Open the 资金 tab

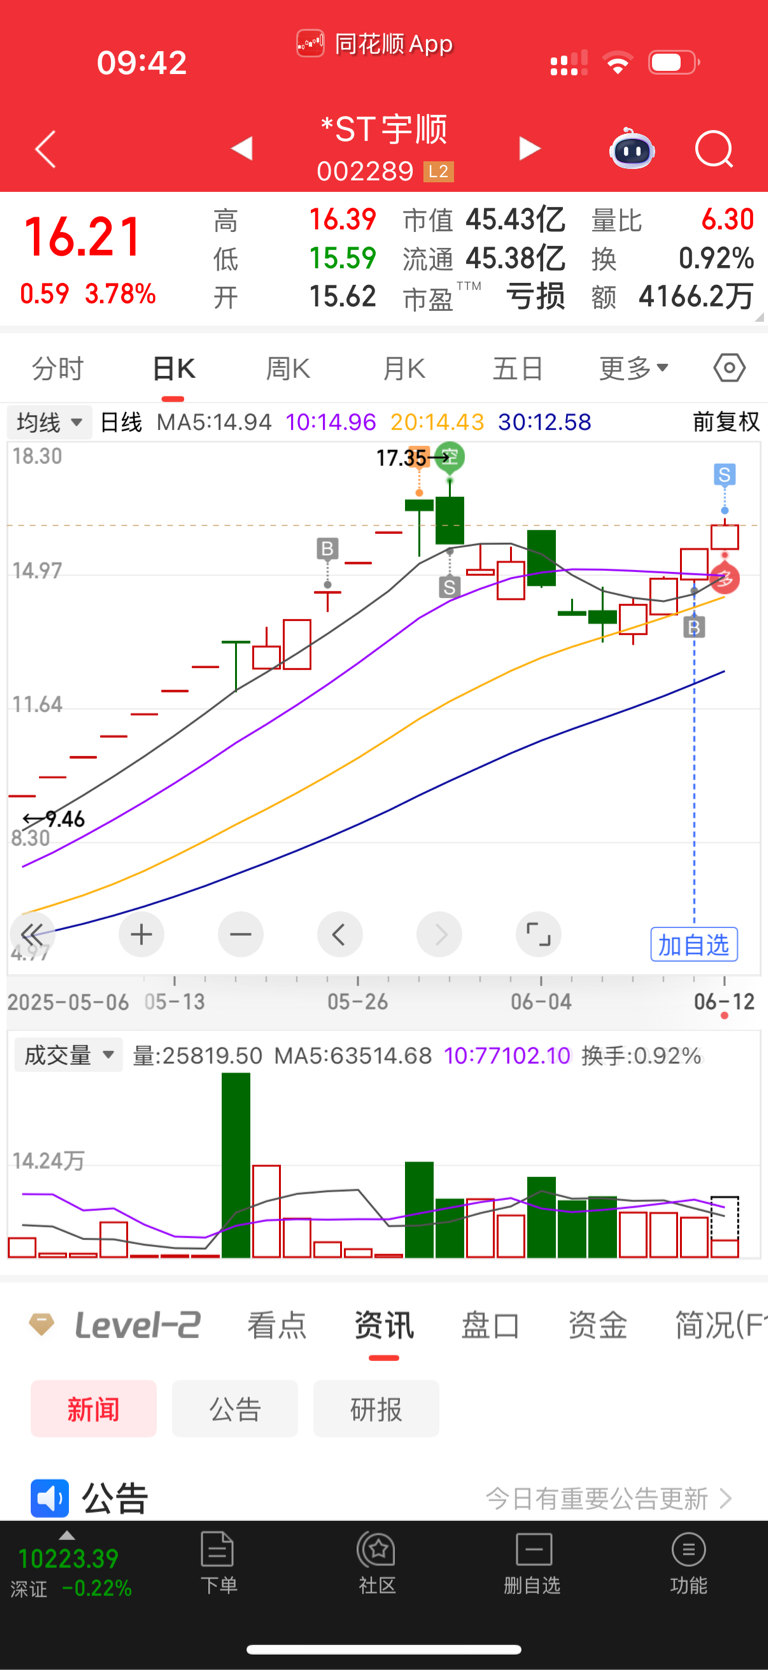tap(598, 1325)
